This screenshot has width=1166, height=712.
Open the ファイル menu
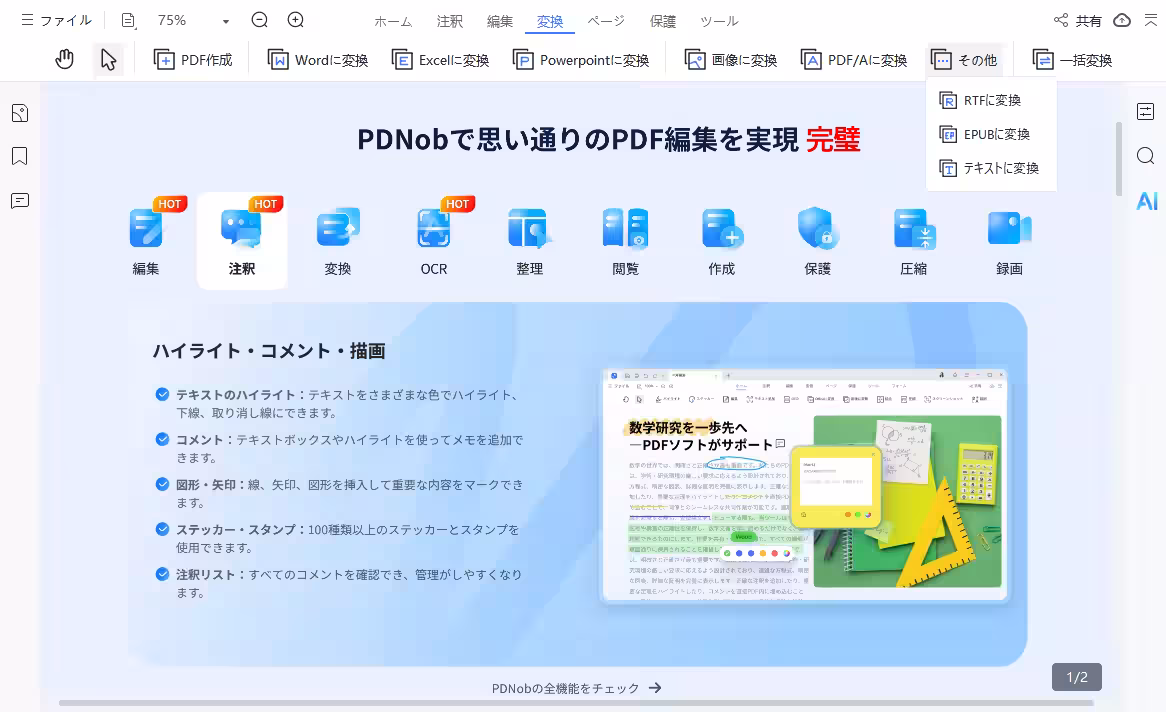(56, 20)
